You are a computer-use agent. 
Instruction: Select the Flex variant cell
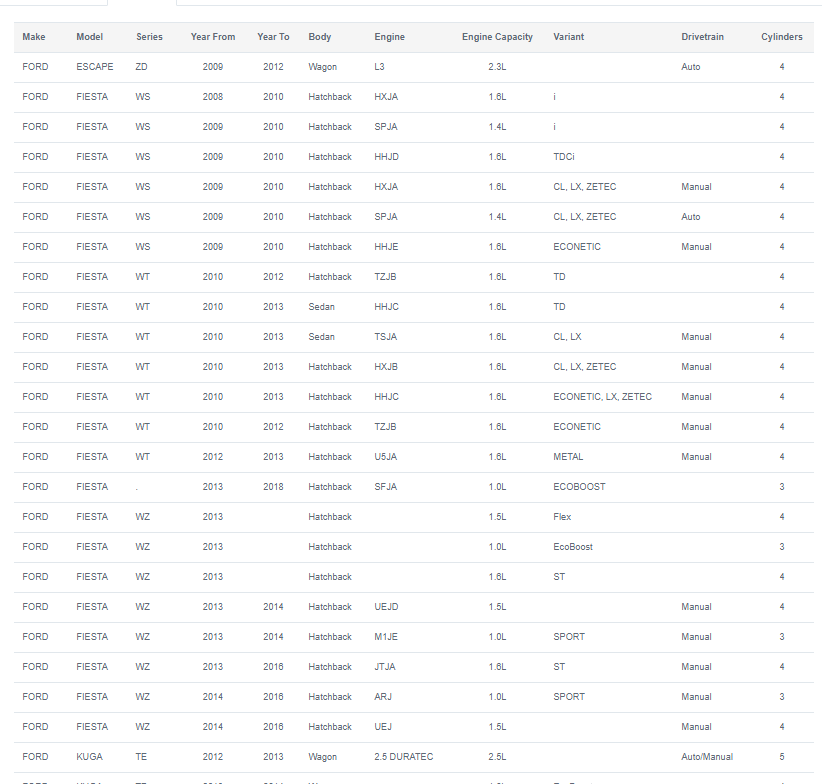[562, 517]
